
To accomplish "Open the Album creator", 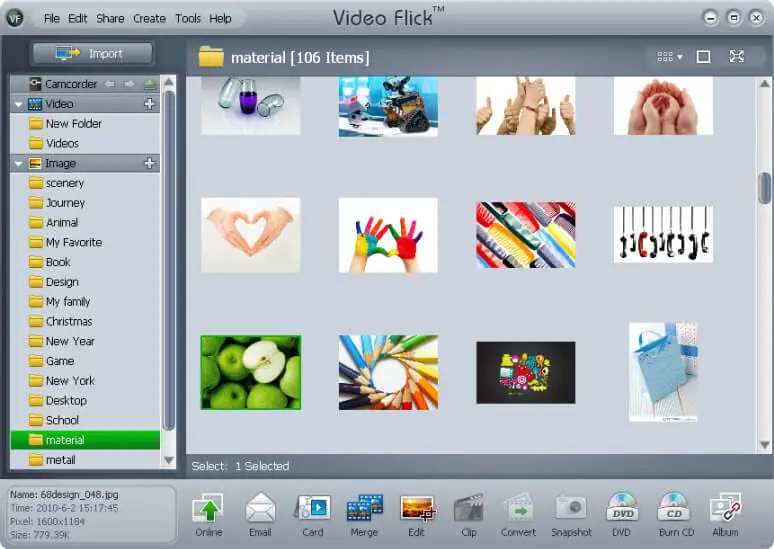I will (x=725, y=514).
